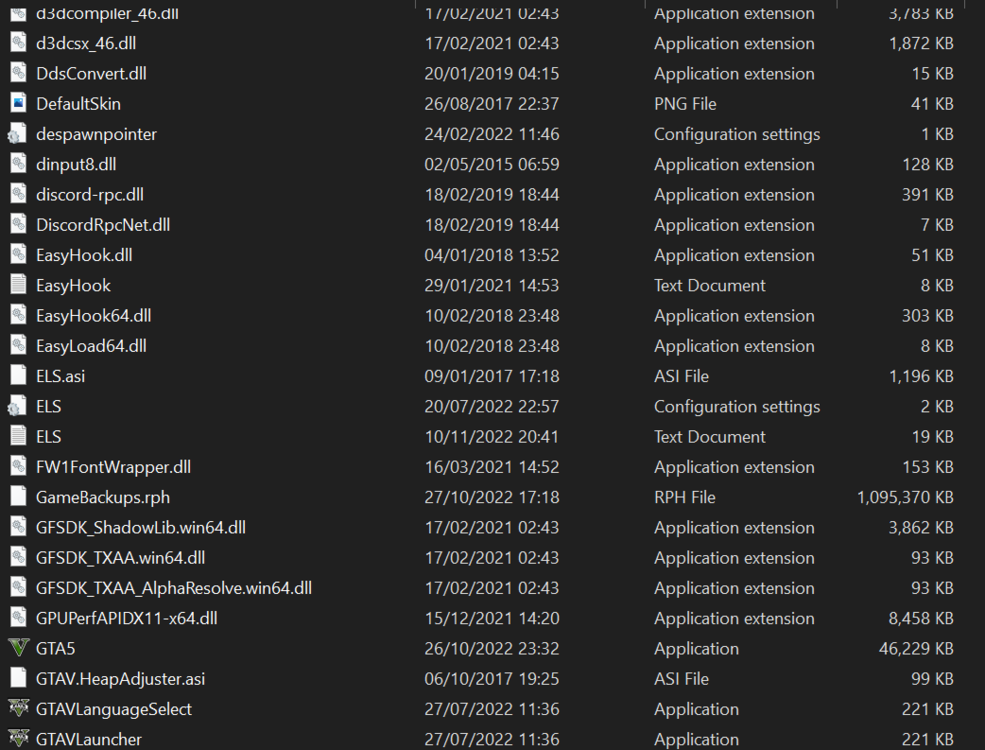
Task: Click the EasyHook64.dll file icon
Action: 18,315
